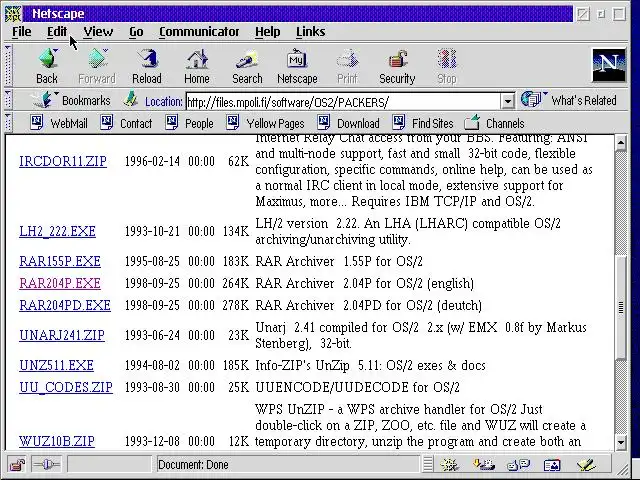
Task: Open Find Sites toolbar shortcut
Action: pos(423,123)
